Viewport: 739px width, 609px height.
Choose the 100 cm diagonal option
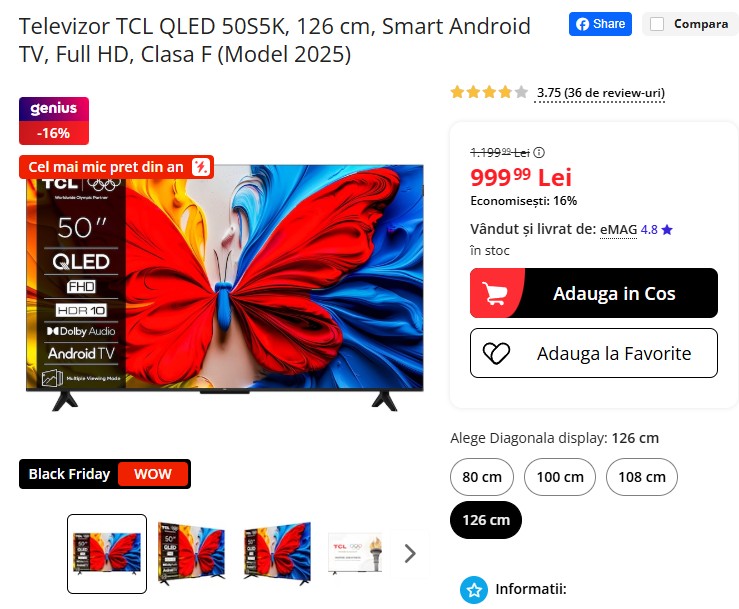[560, 477]
